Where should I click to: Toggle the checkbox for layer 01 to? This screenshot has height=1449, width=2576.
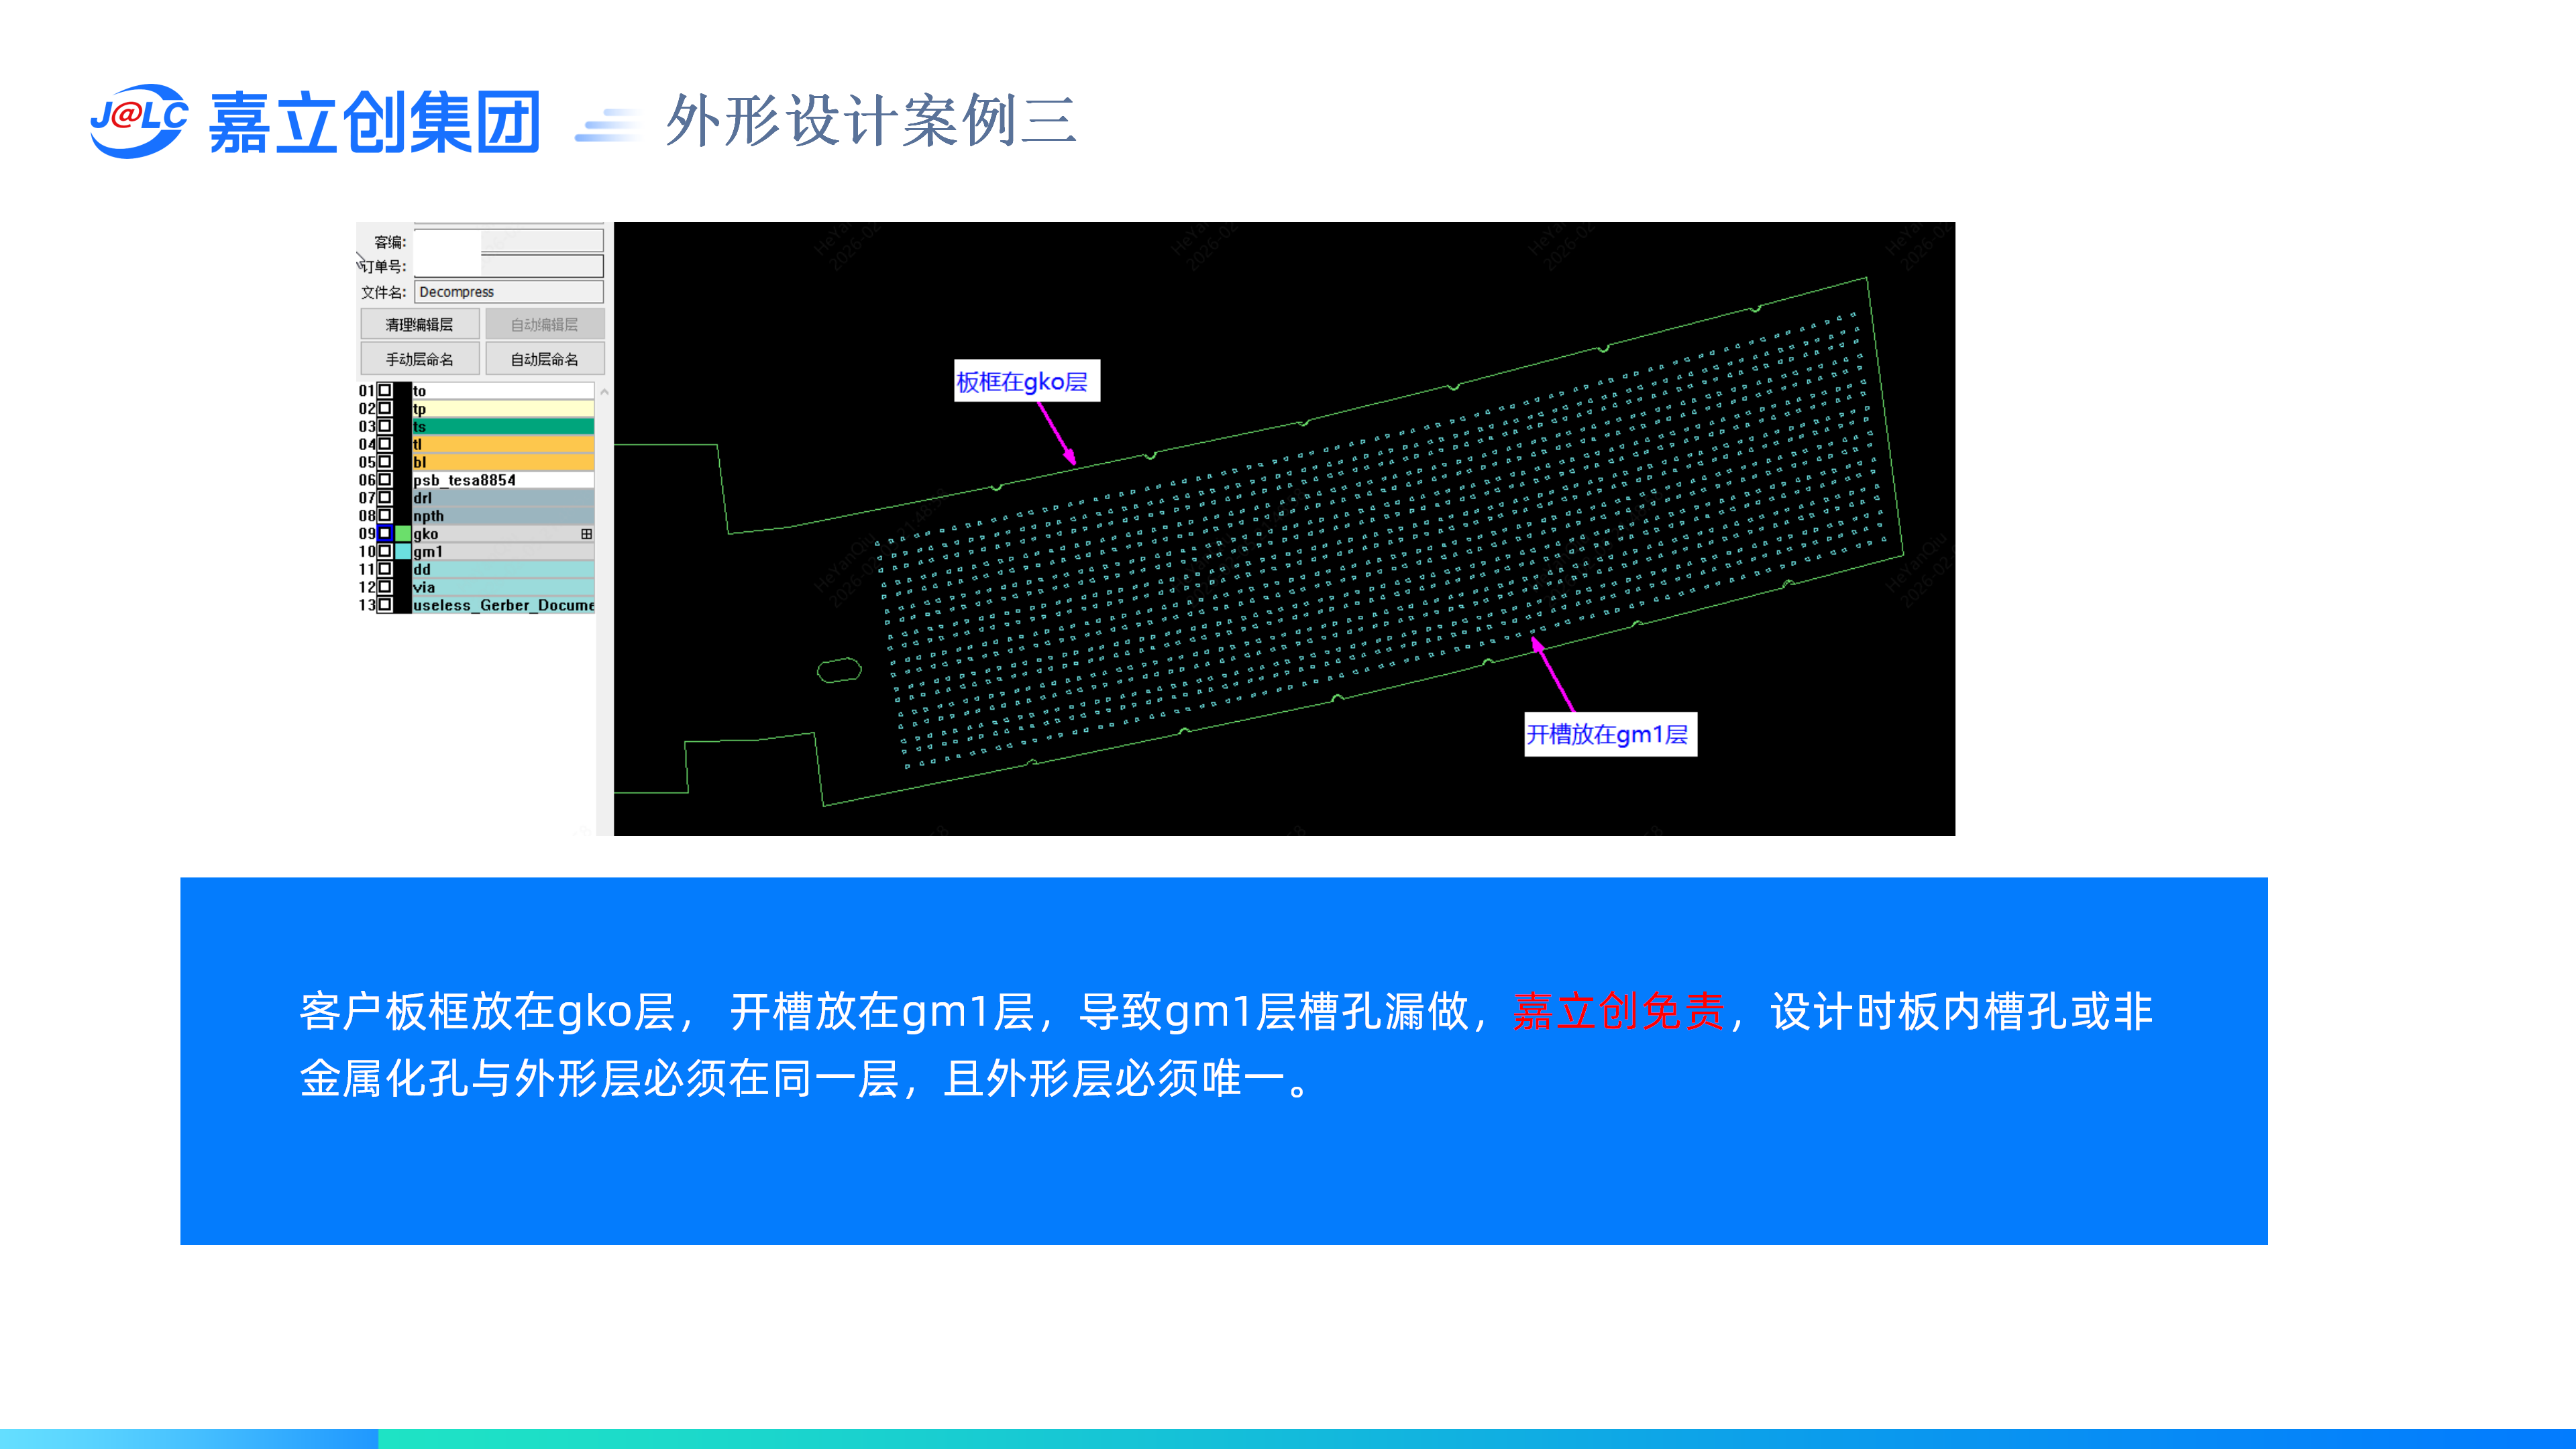pos(385,391)
